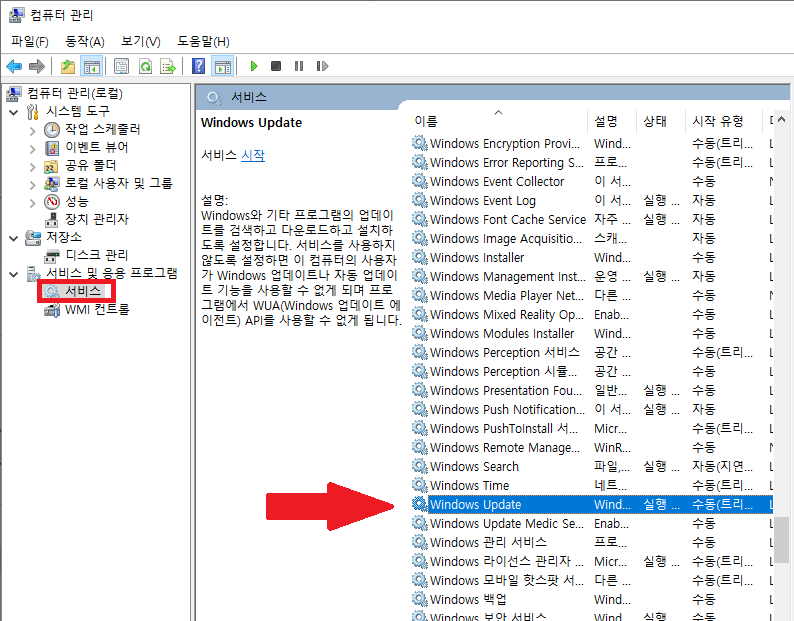Click the services list scroll up arrow
Screen dimensions: 794x621
click(781, 120)
